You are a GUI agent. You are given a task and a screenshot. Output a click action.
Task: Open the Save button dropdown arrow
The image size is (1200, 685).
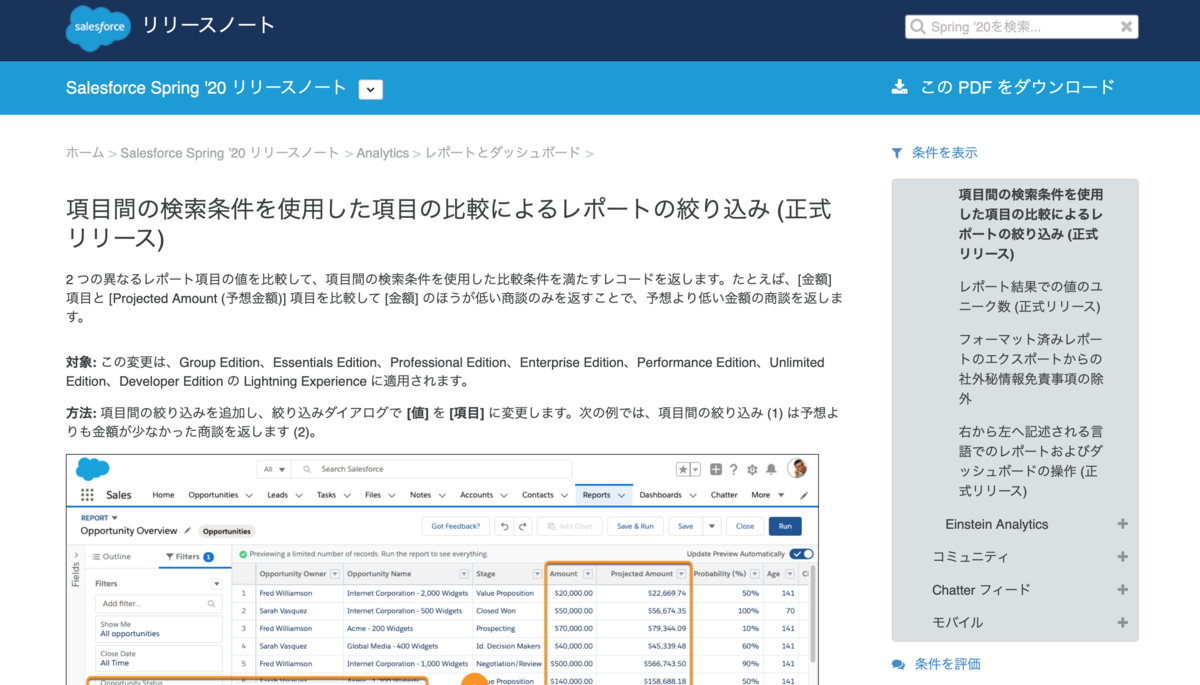tap(712, 526)
